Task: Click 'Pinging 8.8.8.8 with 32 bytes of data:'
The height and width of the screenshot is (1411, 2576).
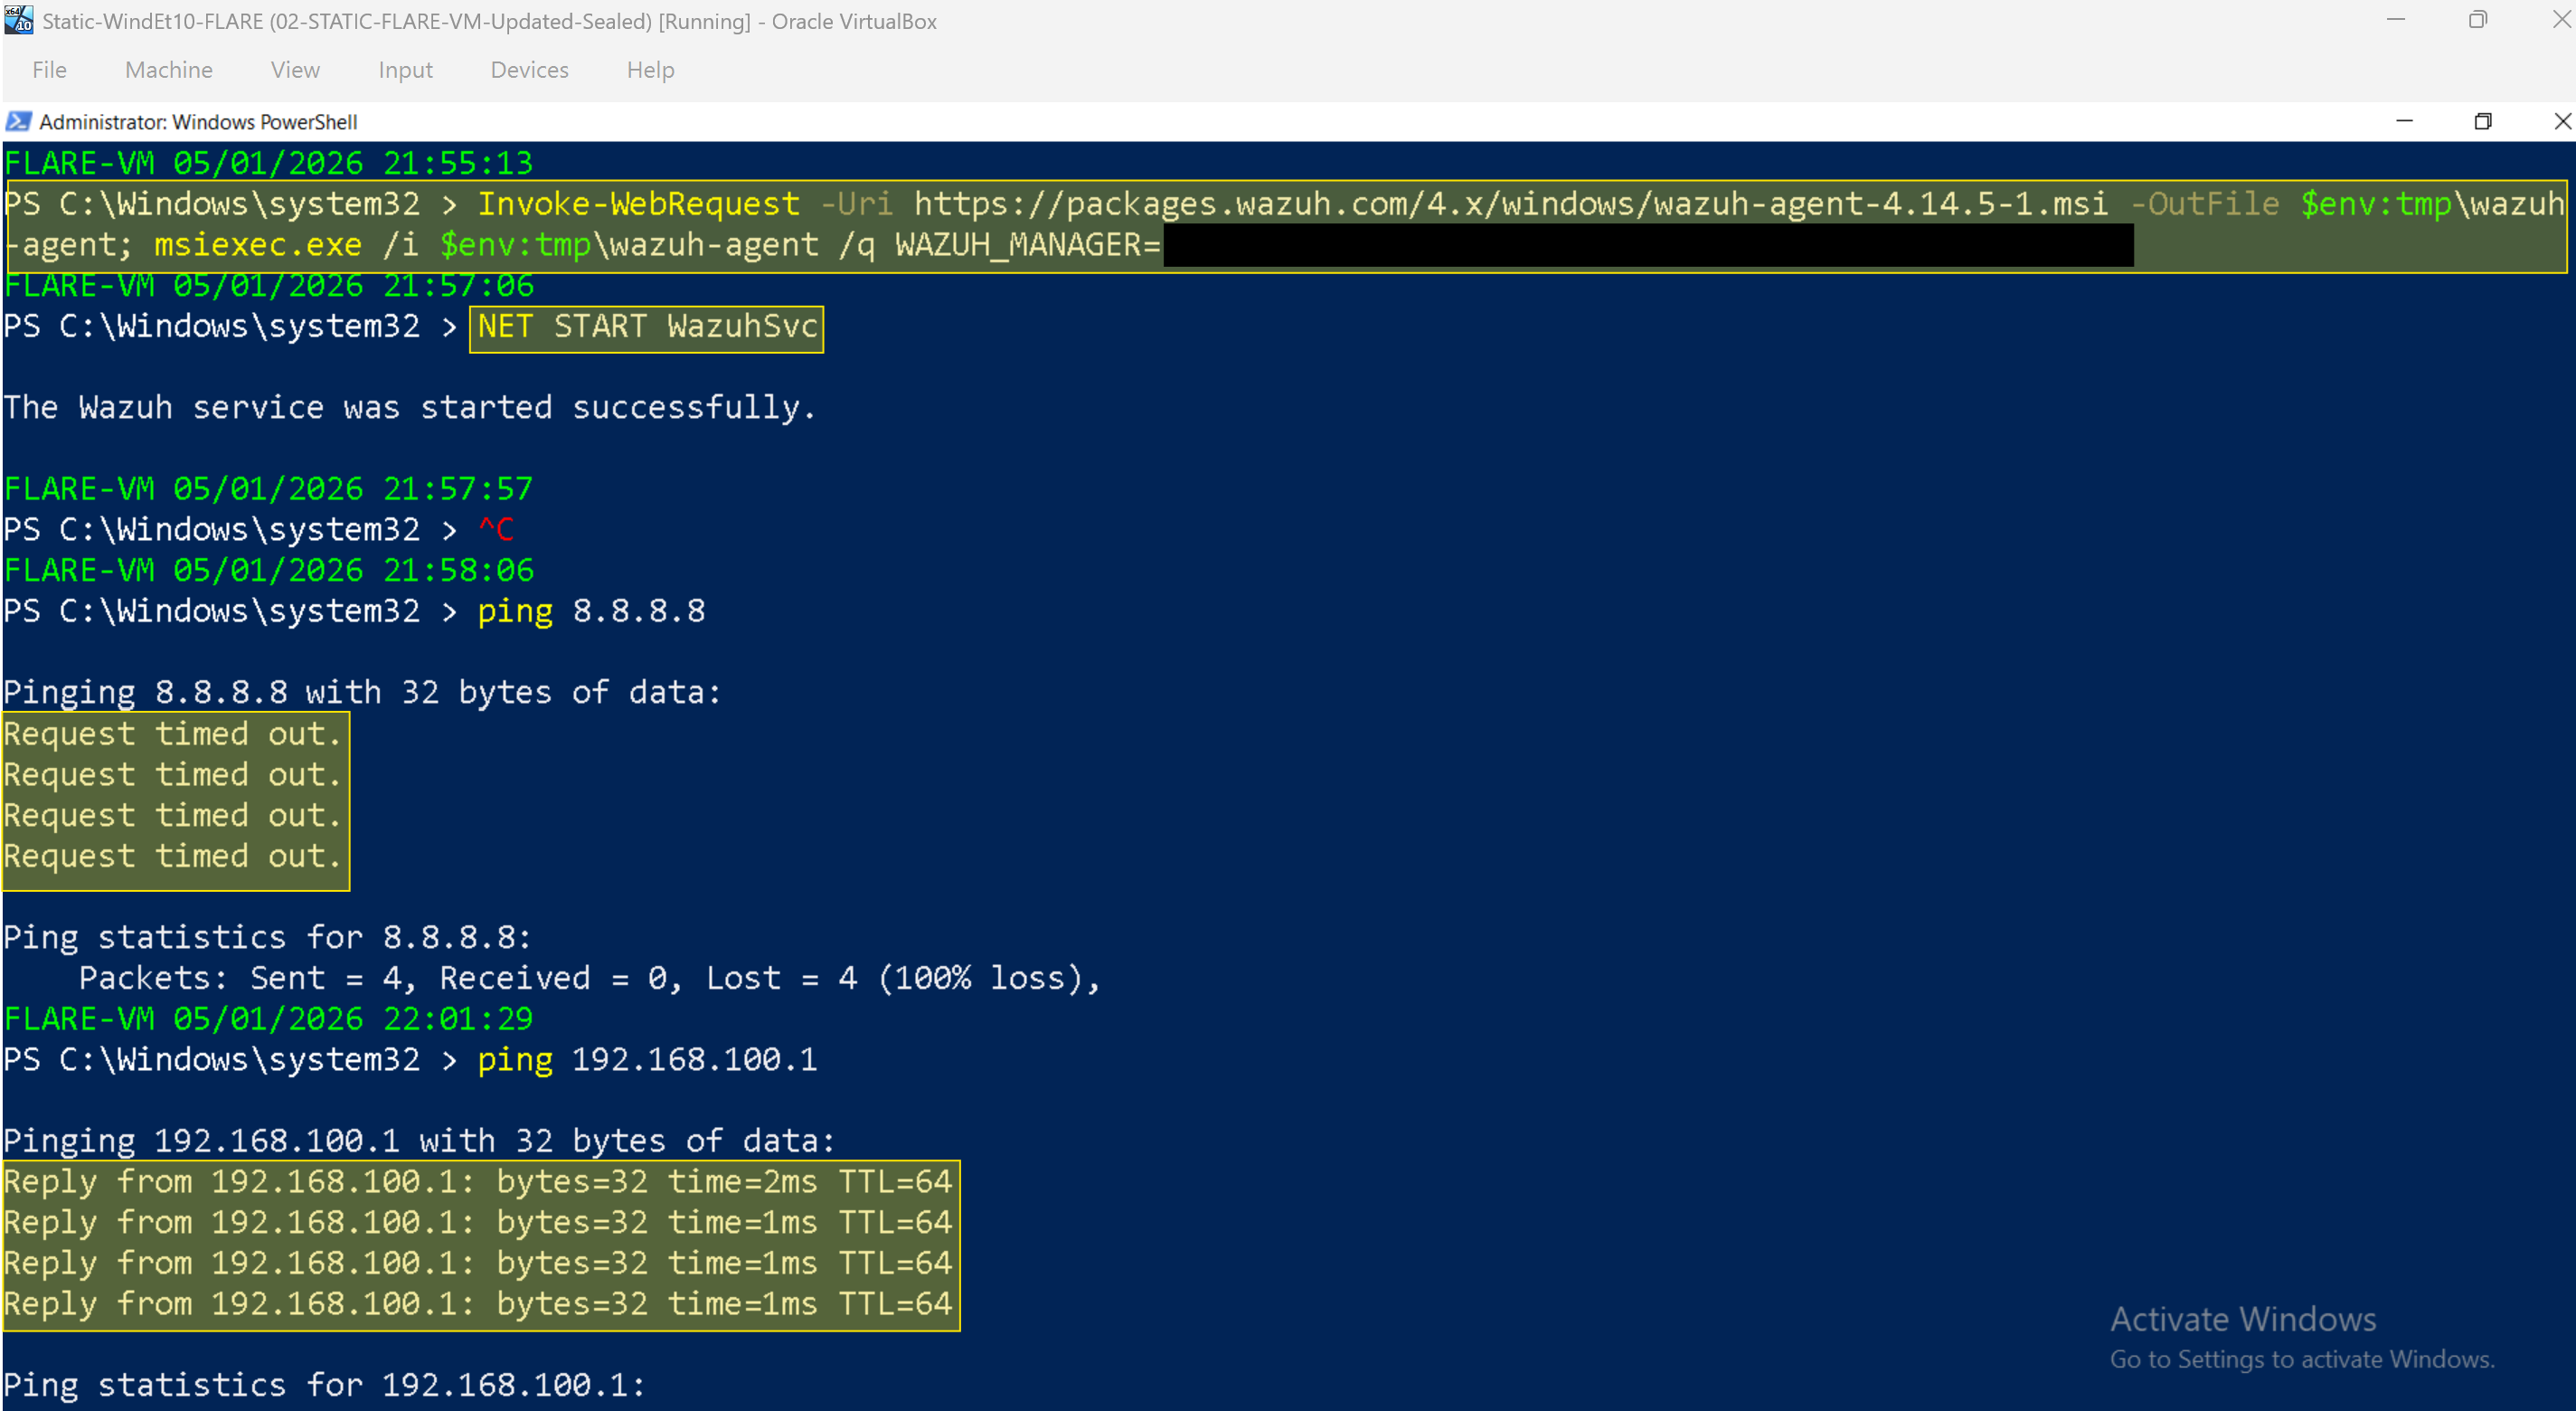Action: pos(362,693)
